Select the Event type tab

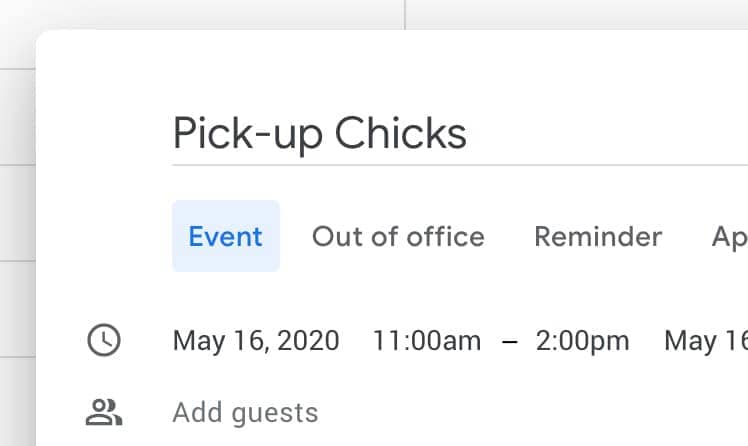click(x=226, y=236)
